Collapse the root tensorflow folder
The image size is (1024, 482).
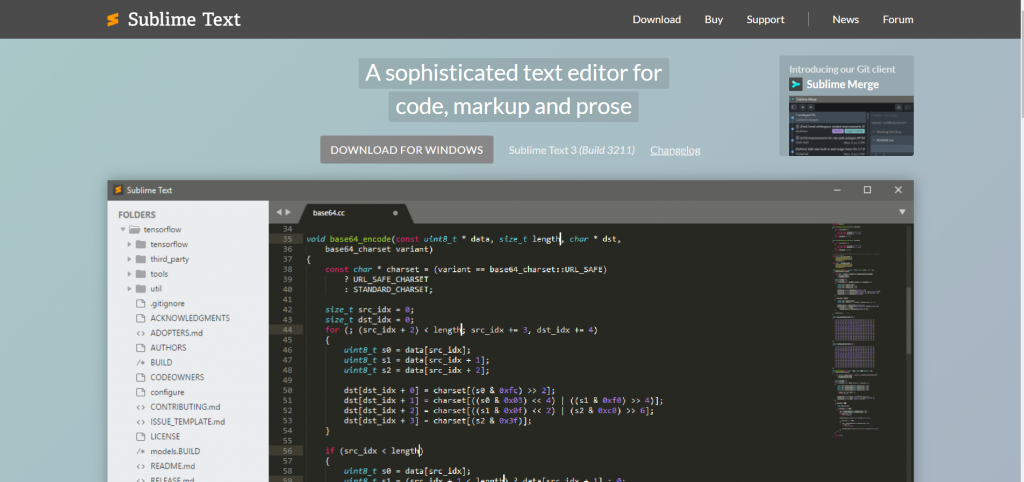(x=123, y=229)
